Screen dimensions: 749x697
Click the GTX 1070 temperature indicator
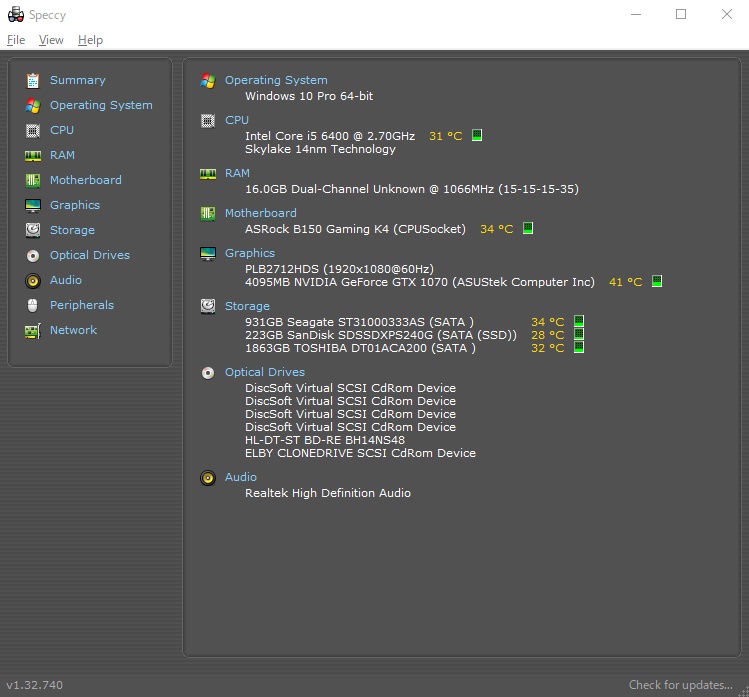(657, 282)
